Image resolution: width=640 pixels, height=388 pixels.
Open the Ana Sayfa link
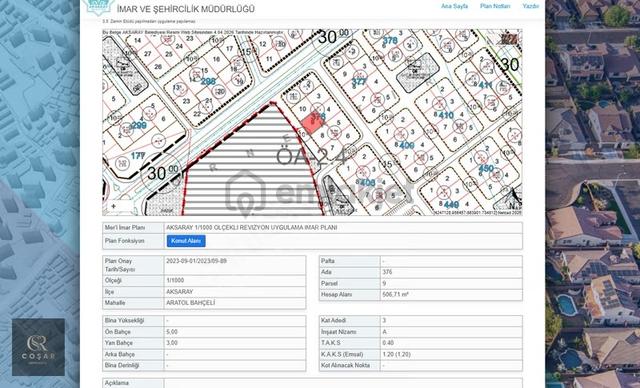pos(454,6)
